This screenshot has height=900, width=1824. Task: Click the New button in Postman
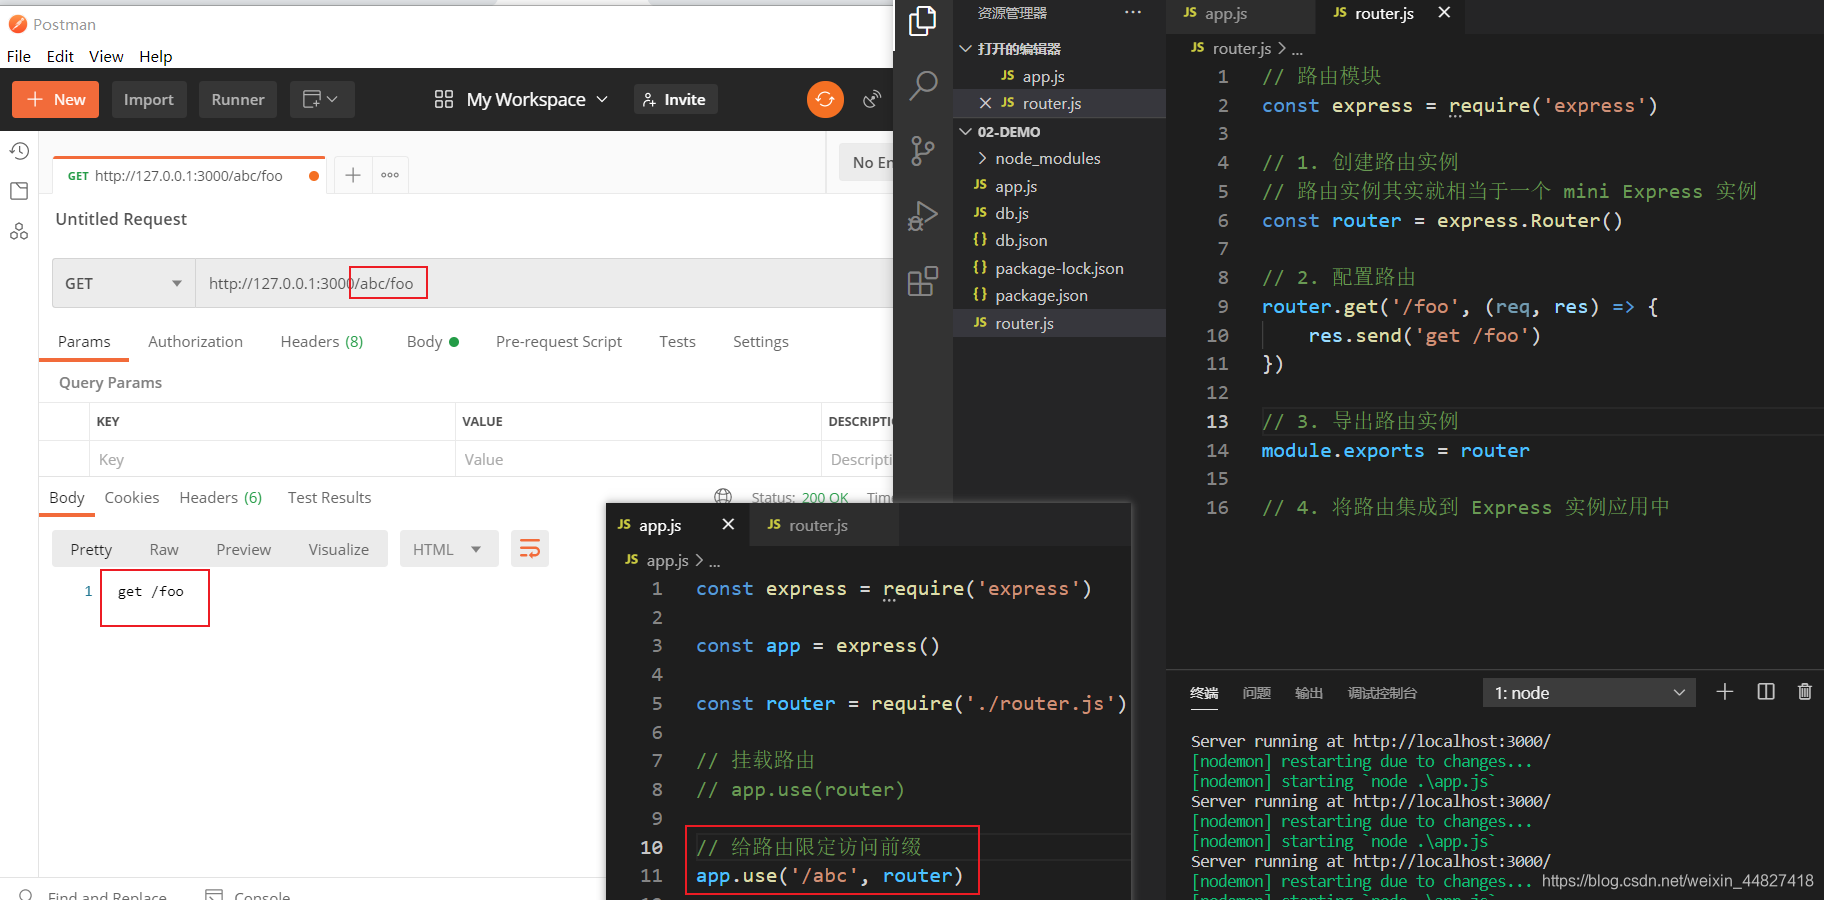click(56, 99)
